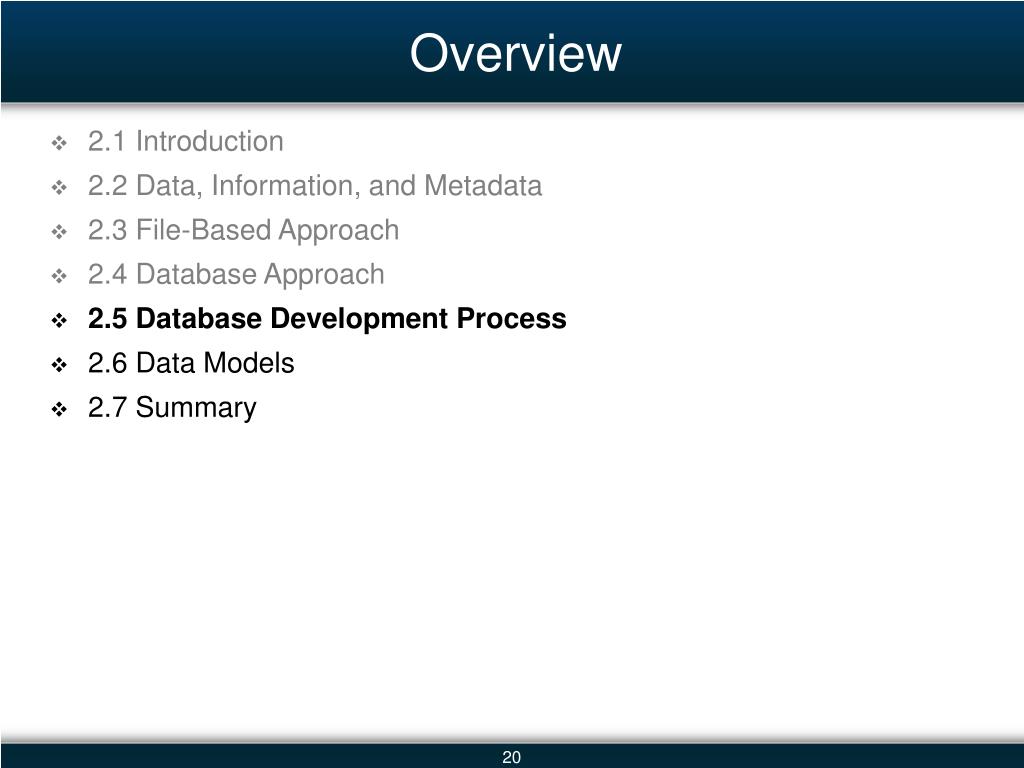Click 2.5 Database Development Process heading
This screenshot has height=768, width=1024.
tap(327, 319)
